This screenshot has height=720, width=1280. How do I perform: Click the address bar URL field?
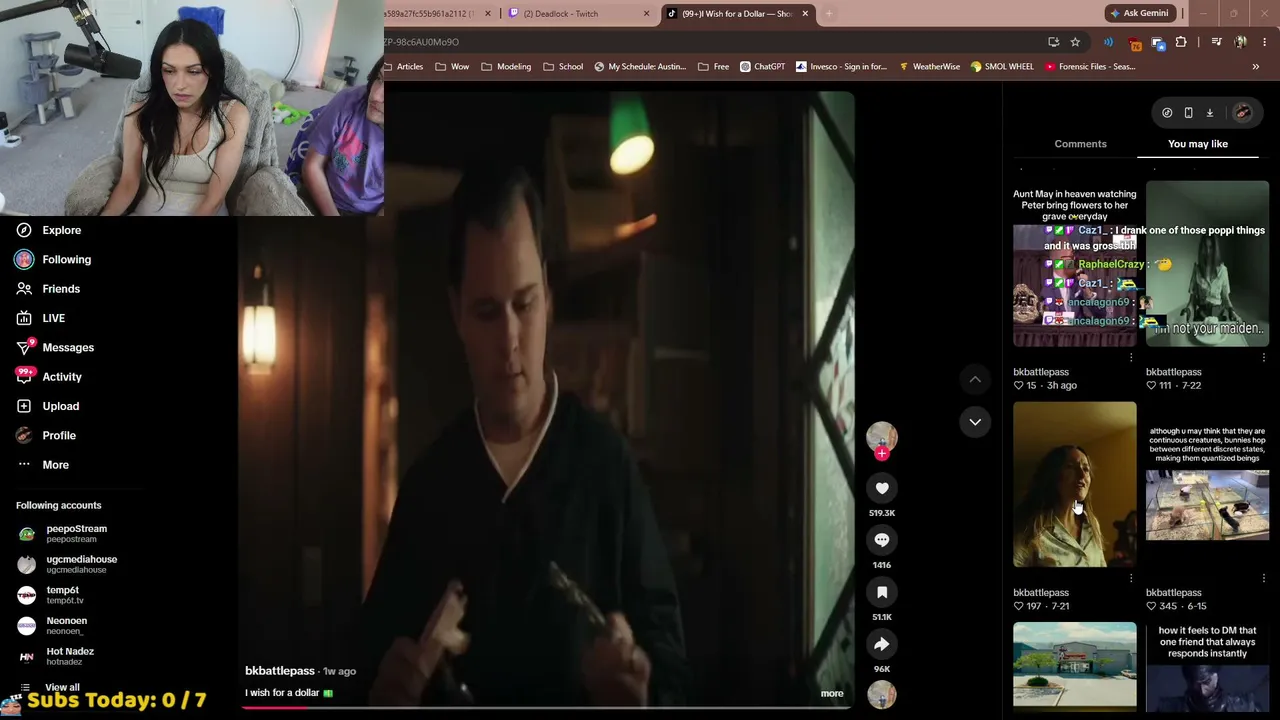[x=710, y=42]
